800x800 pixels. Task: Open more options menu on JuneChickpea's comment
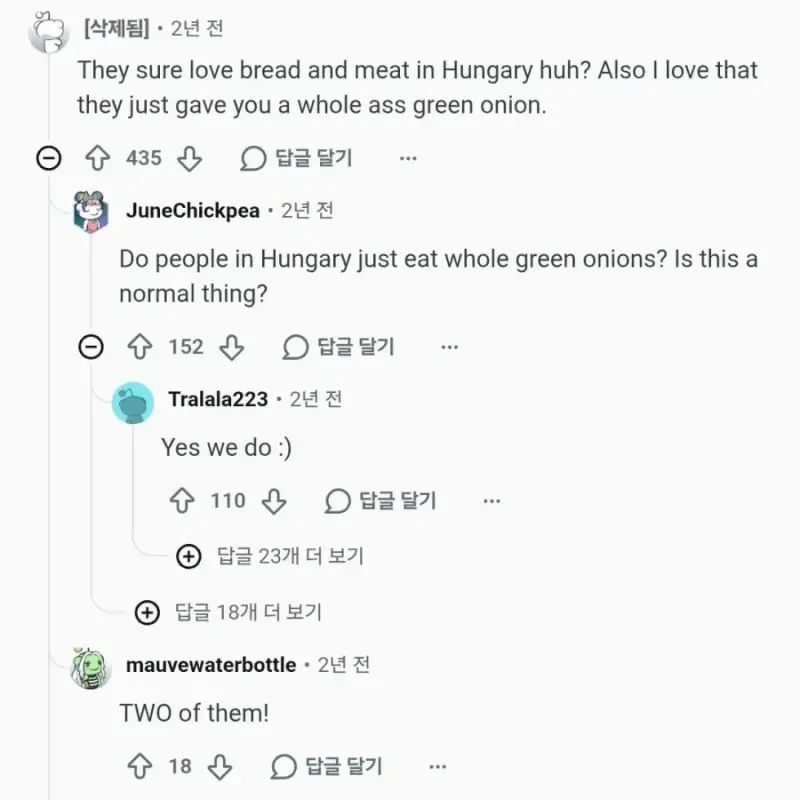[449, 347]
